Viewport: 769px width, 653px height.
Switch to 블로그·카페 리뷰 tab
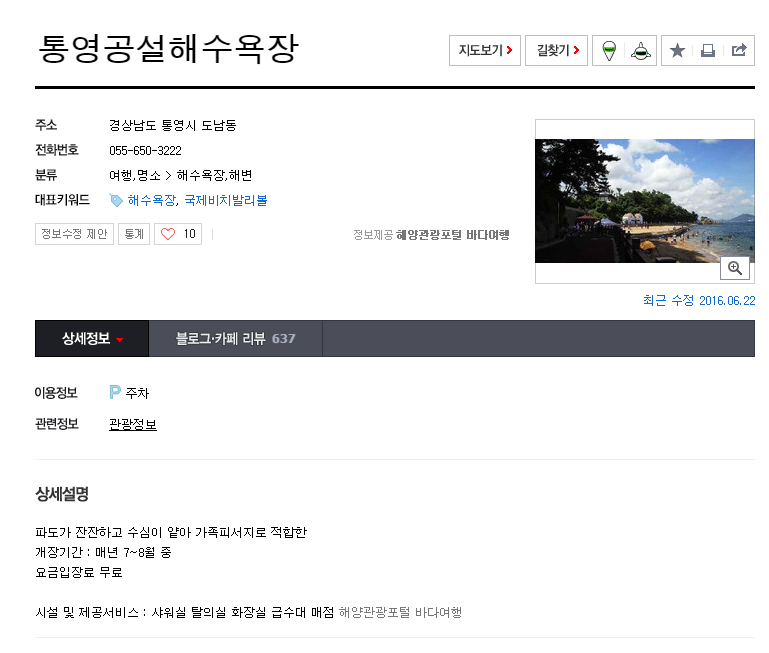[235, 339]
